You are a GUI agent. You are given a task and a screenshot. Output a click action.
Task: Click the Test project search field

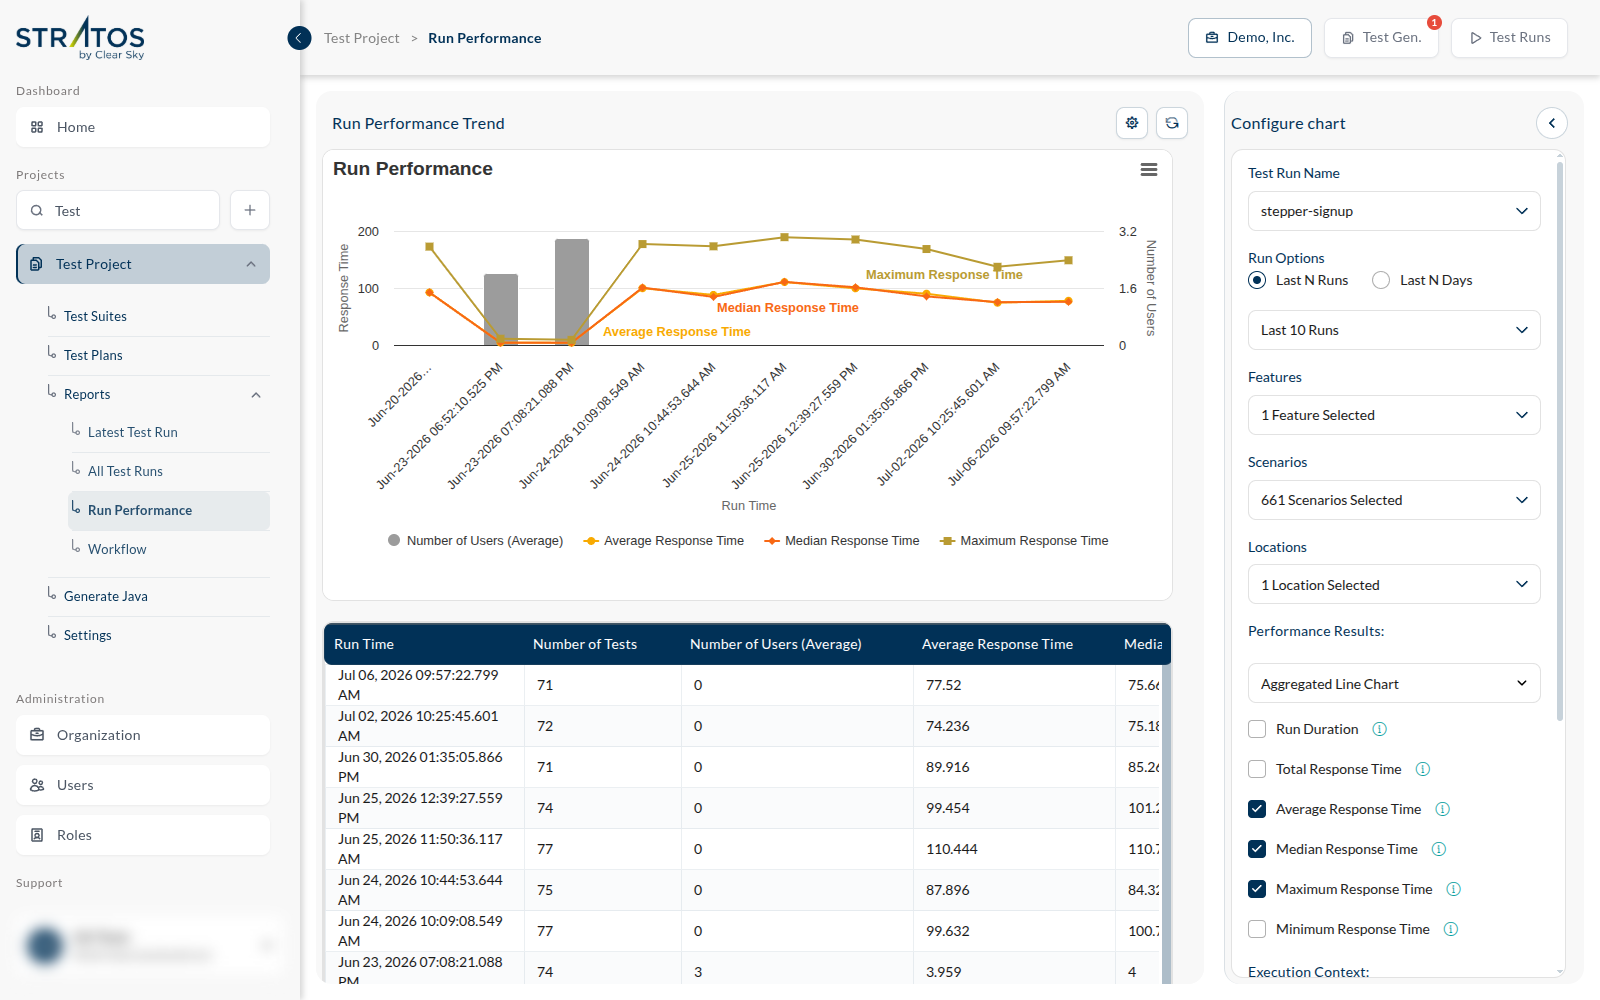(x=118, y=210)
